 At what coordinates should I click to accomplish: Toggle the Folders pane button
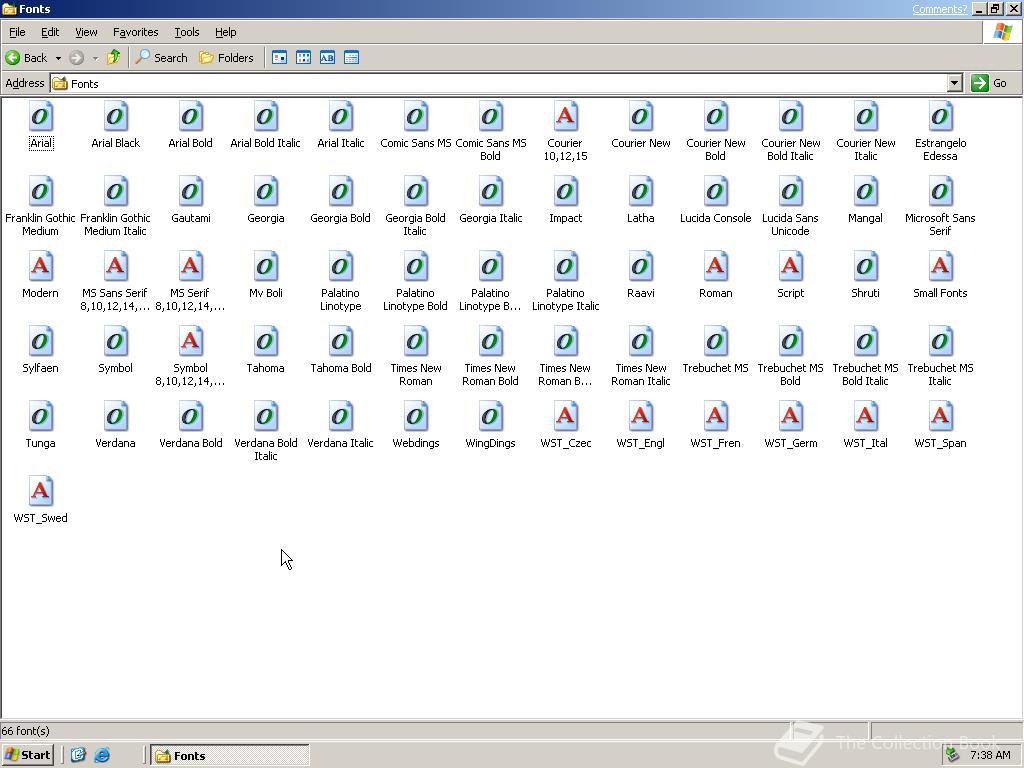tap(226, 57)
